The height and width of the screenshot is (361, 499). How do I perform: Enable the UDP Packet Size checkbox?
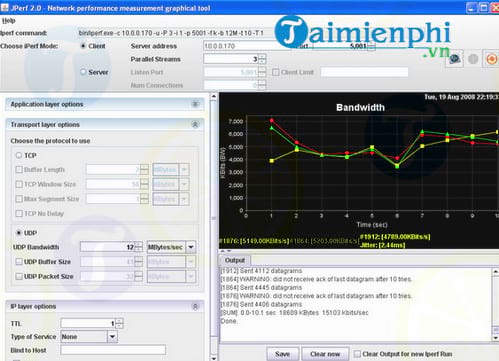19,276
